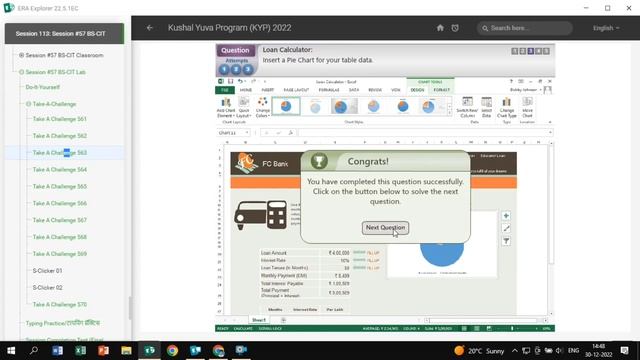Click attempt number 3 circle
The height and width of the screenshot is (360, 640).
247,69
